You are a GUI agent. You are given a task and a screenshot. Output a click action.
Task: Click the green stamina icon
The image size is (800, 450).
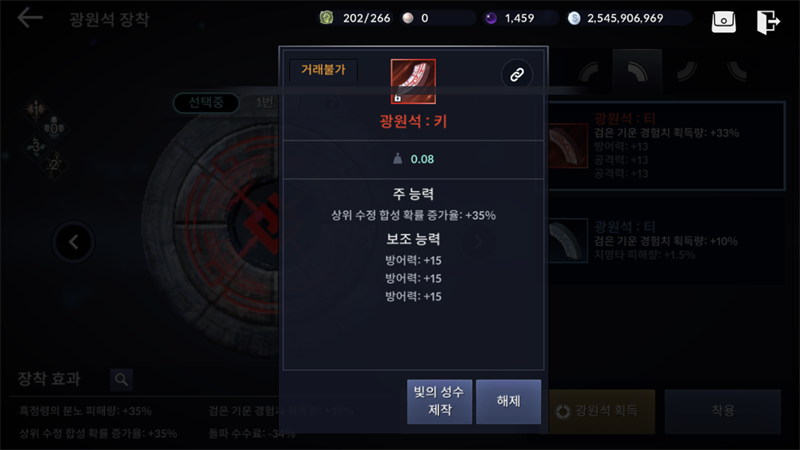(x=327, y=18)
